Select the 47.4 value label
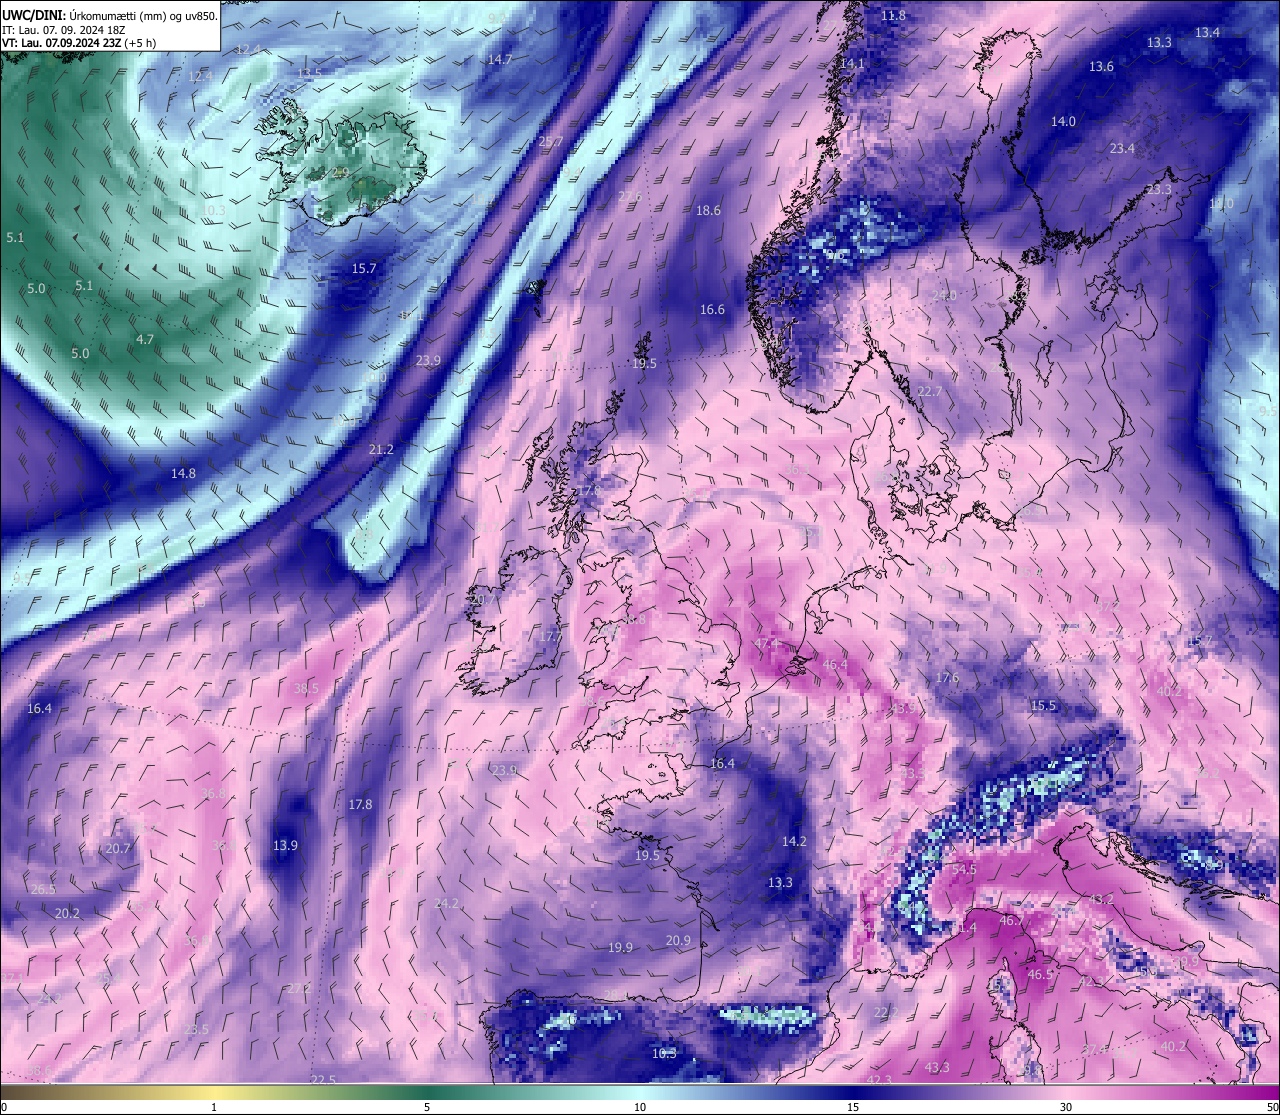Screen dimensions: 1280x1115 point(767,643)
